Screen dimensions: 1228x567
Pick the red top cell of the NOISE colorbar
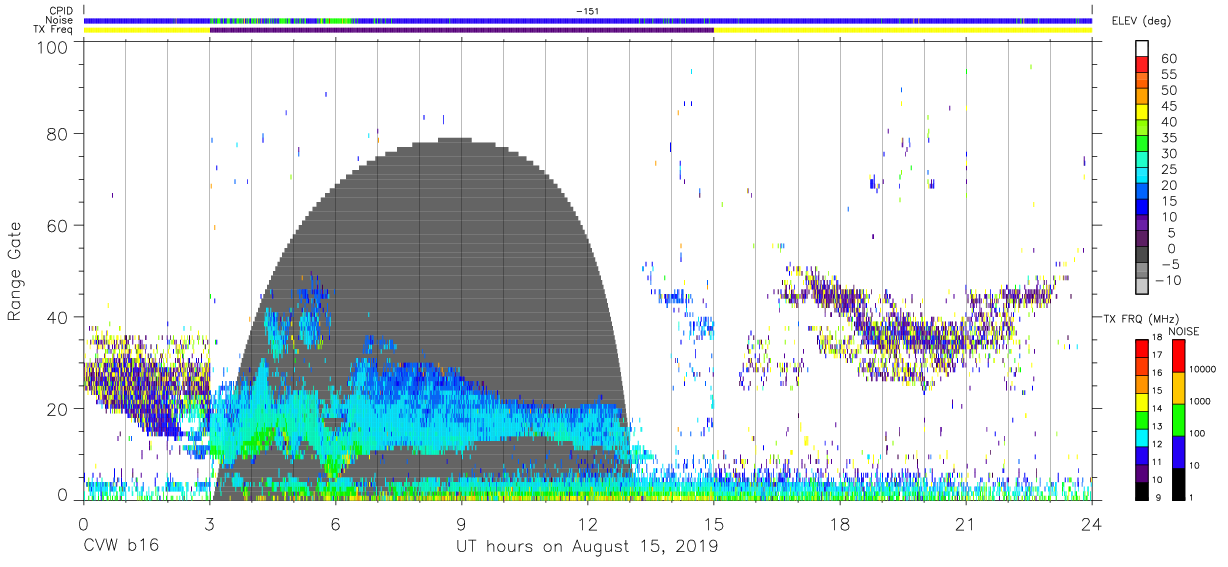[1177, 355]
